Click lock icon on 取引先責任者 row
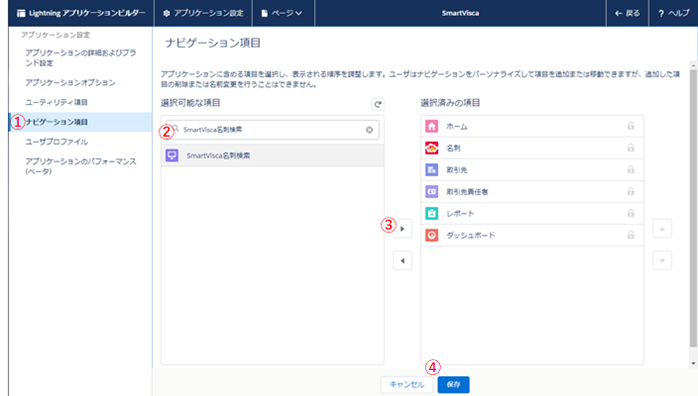Image resolution: width=698 pixels, height=396 pixels. (631, 191)
